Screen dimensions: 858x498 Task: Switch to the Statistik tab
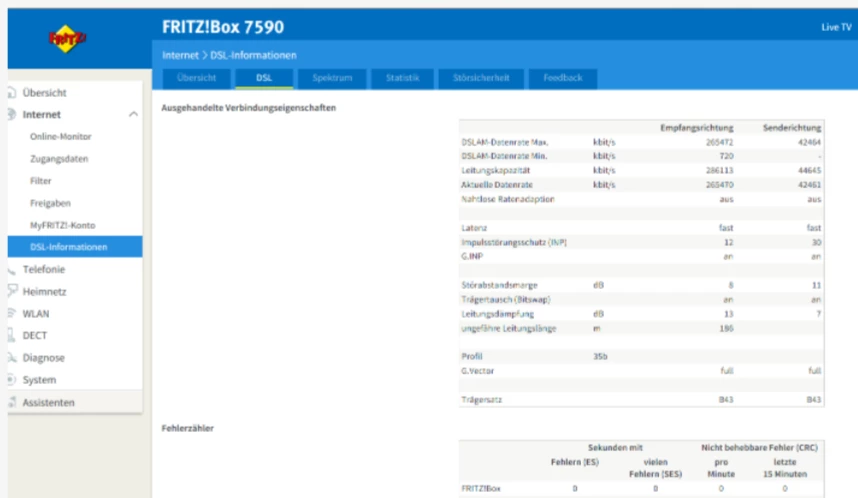pyautogui.click(x=403, y=78)
